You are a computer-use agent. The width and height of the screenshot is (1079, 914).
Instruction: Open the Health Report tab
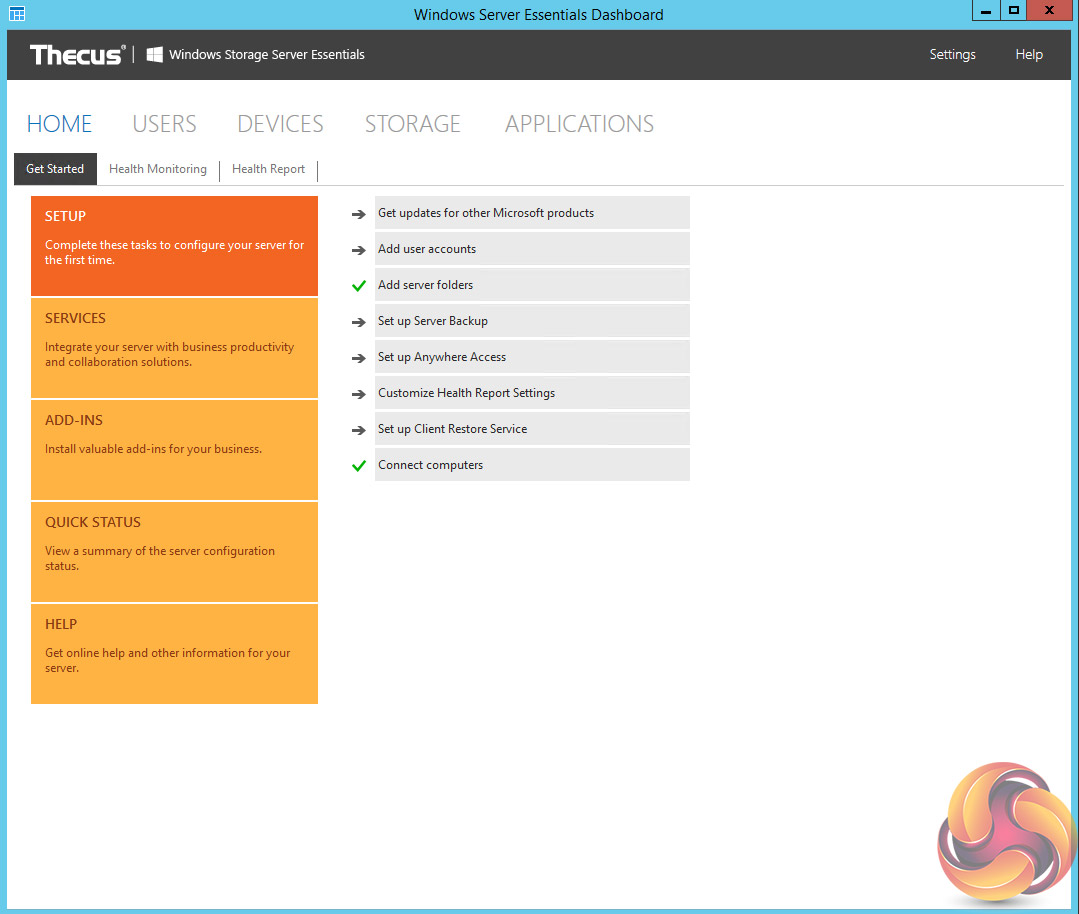pos(268,169)
